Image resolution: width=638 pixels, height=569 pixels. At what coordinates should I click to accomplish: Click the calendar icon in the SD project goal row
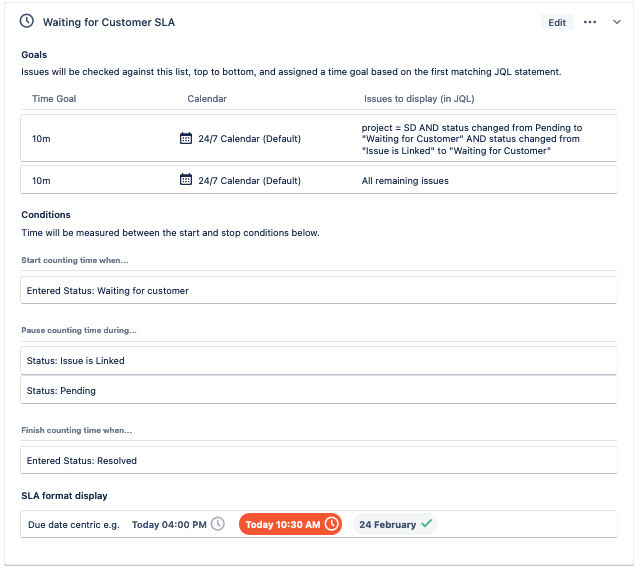(186, 138)
